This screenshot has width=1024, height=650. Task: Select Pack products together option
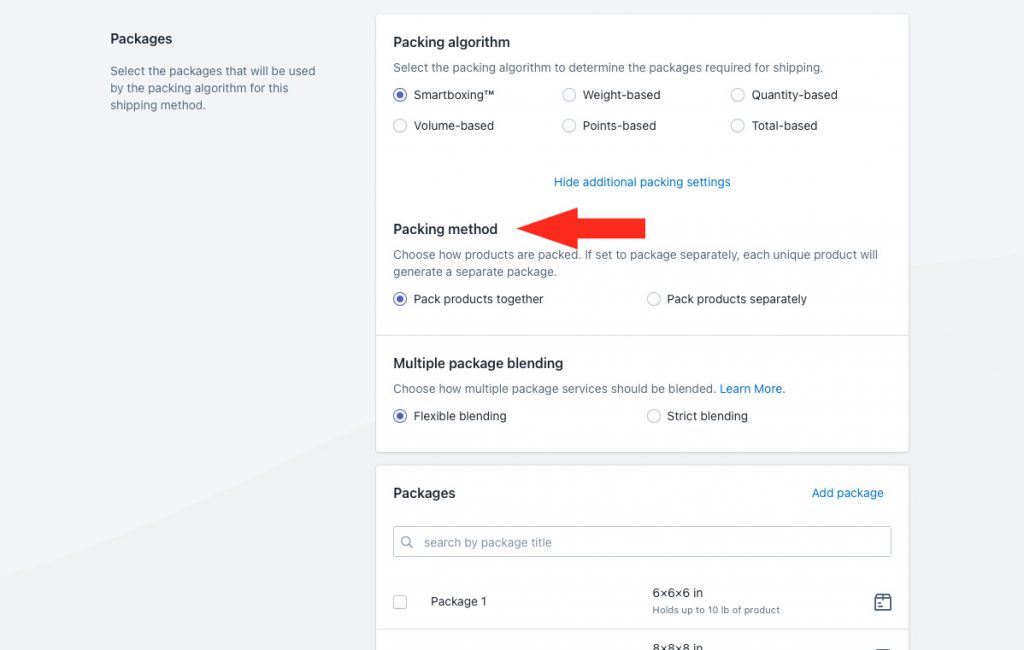[400, 299]
